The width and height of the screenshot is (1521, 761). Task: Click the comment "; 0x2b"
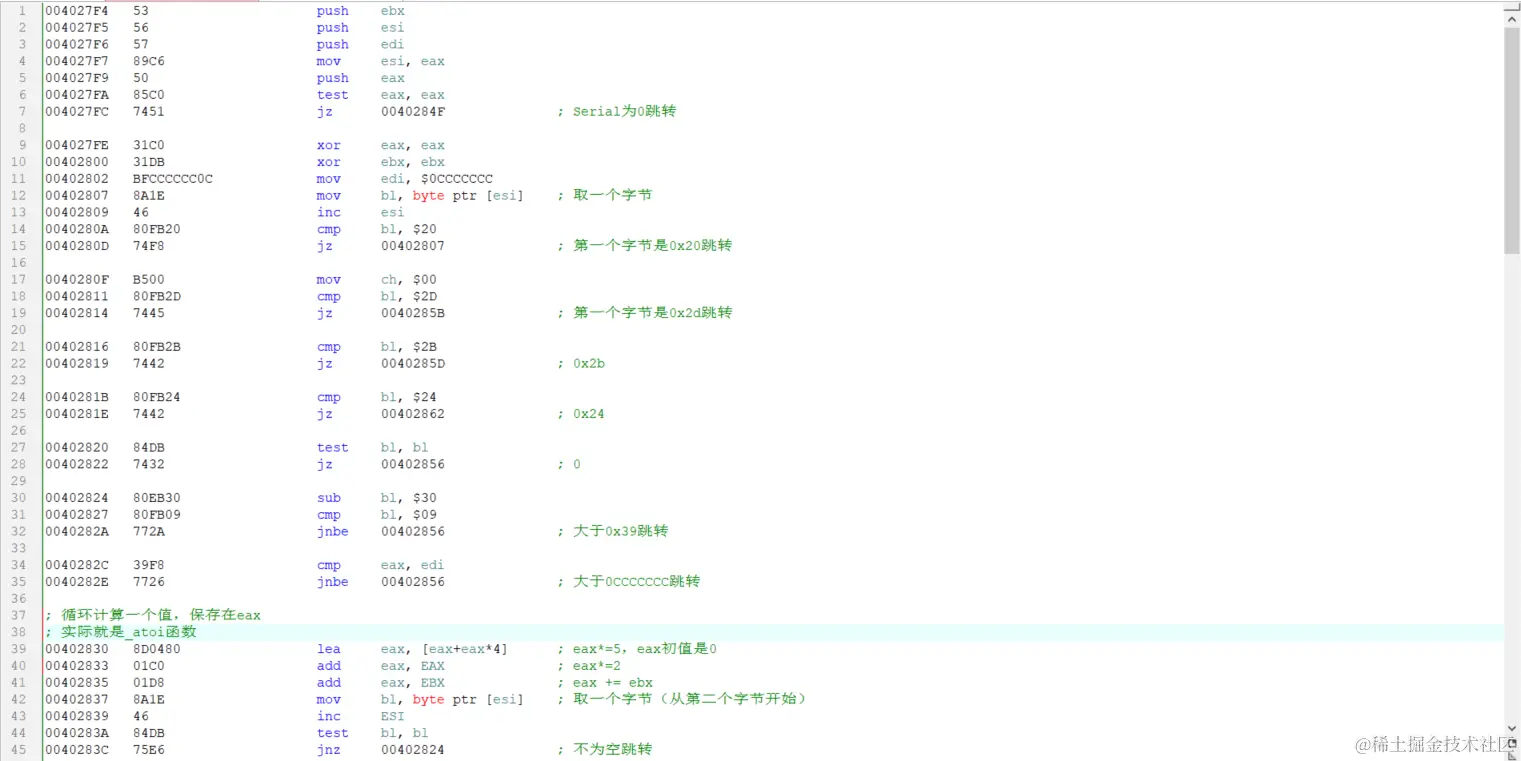[x=581, y=364]
